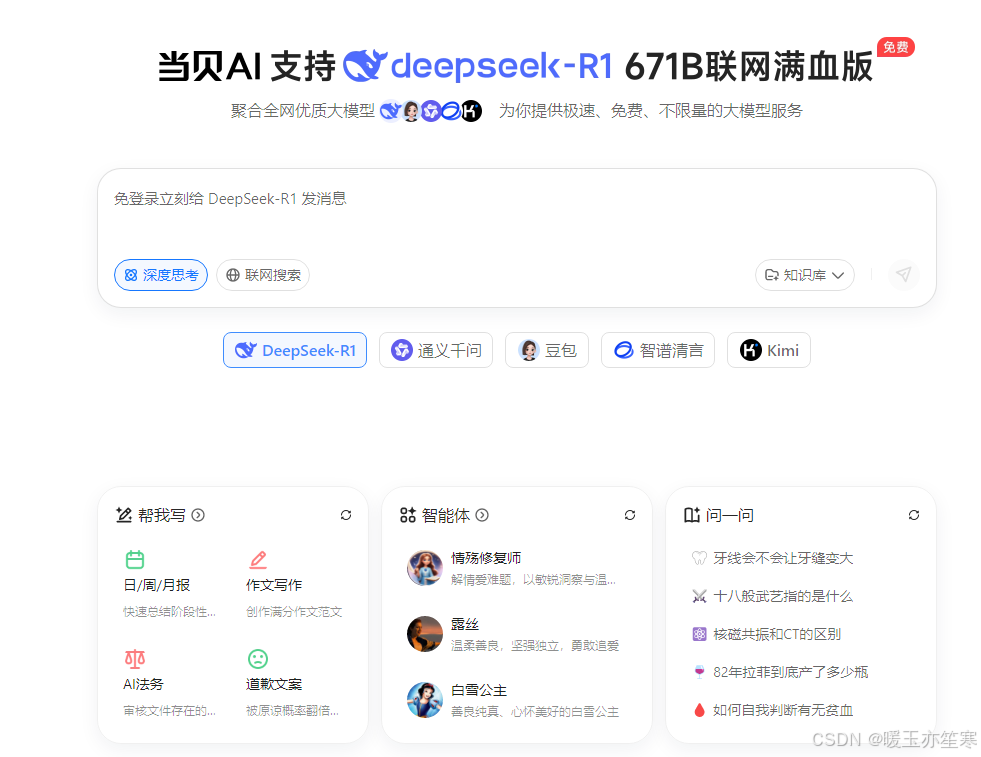
Task: Click the 快速总结阶段性 description text
Action: coord(169,612)
